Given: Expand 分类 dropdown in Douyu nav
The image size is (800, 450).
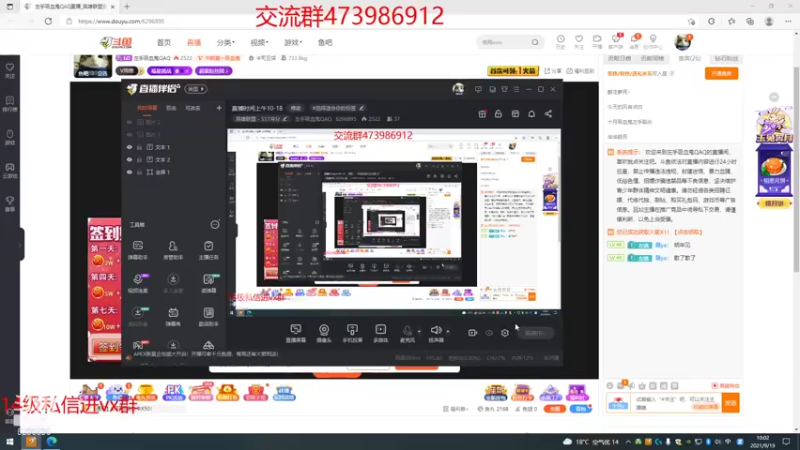Looking at the screenshot, I should coord(226,42).
